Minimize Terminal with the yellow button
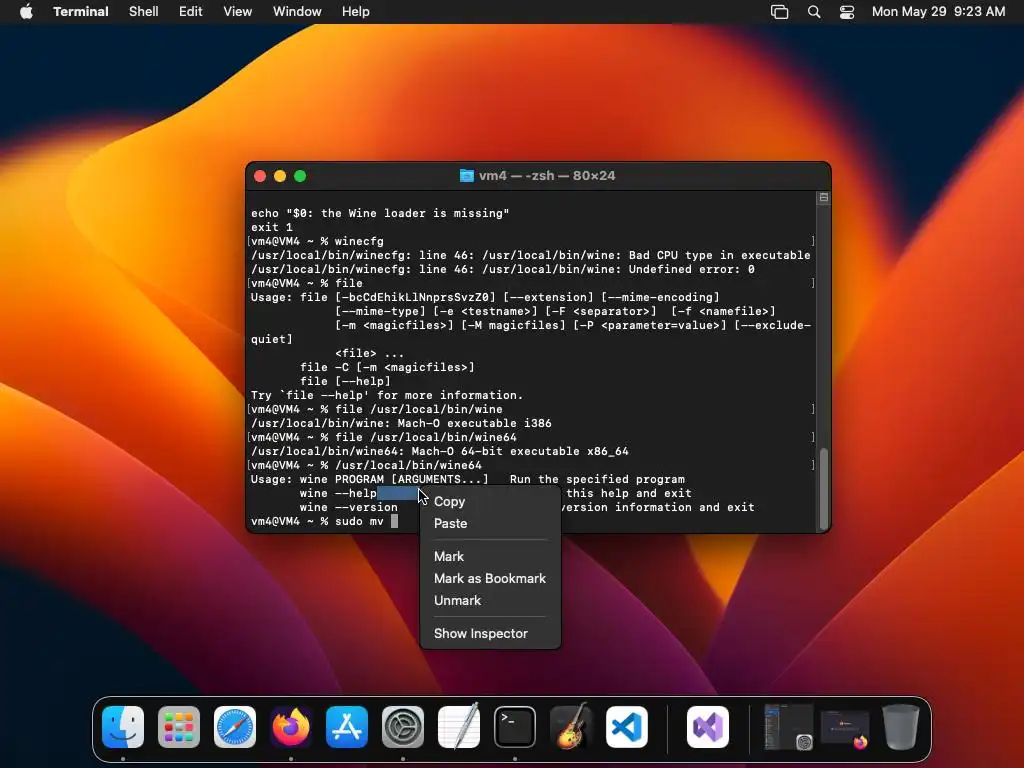The height and width of the screenshot is (768, 1024). click(280, 176)
